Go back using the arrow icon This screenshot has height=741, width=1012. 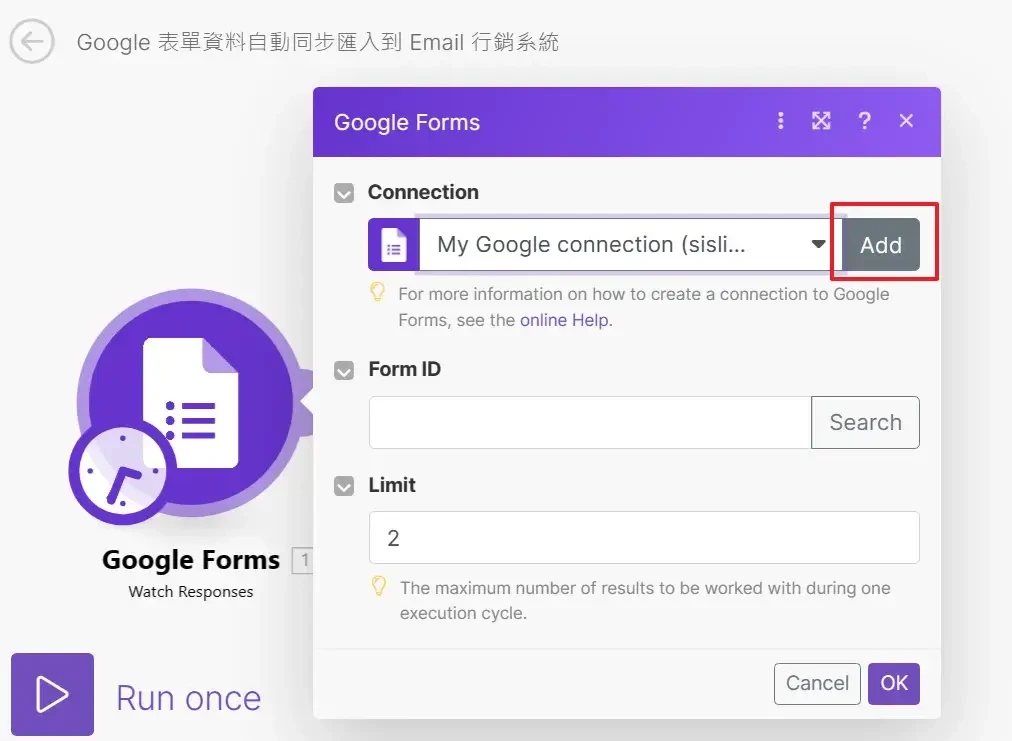[32, 41]
